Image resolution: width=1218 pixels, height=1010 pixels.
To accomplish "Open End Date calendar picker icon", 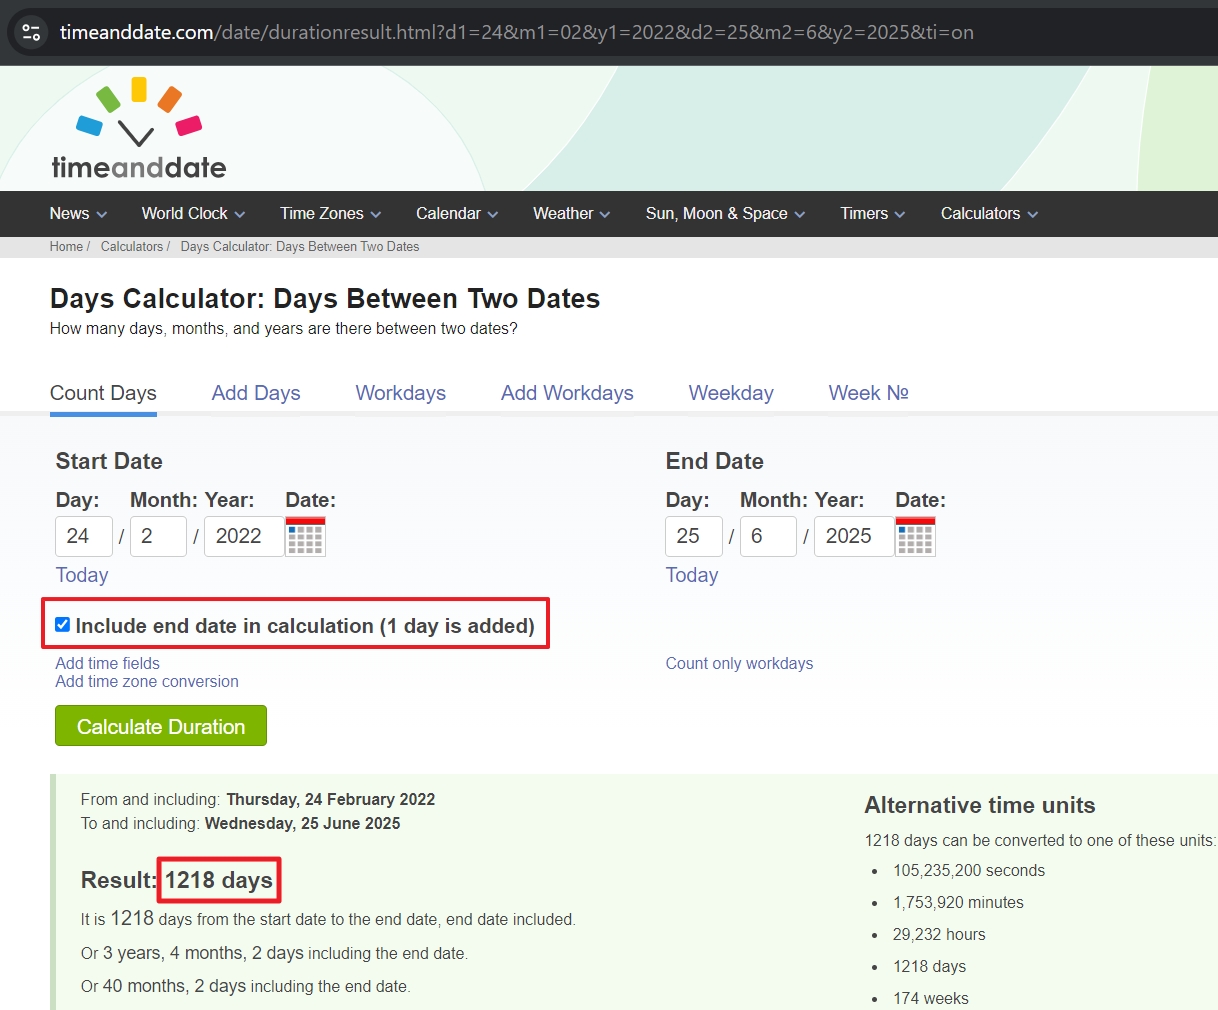I will (x=915, y=536).
